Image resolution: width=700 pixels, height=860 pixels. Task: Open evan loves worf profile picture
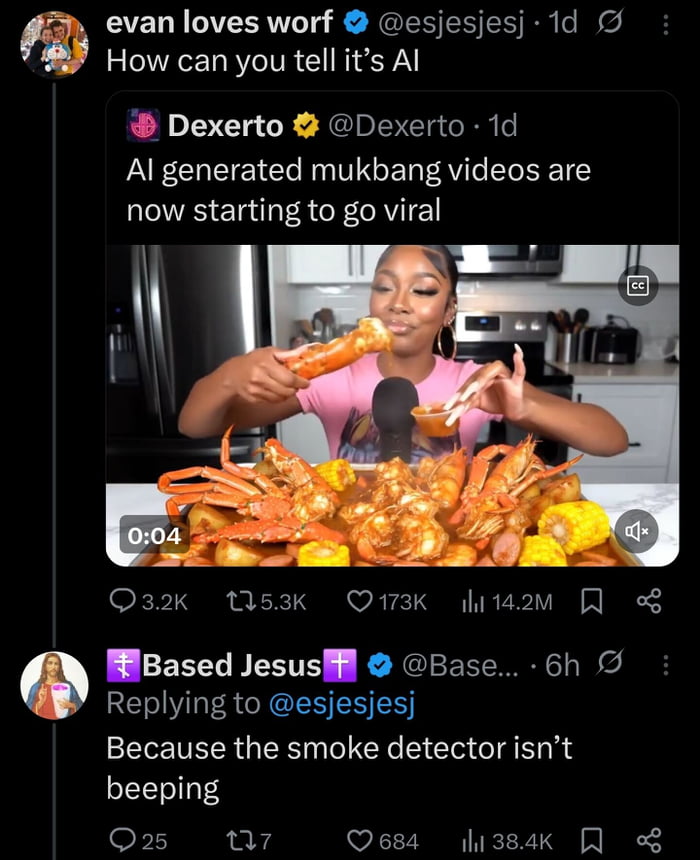(54, 45)
